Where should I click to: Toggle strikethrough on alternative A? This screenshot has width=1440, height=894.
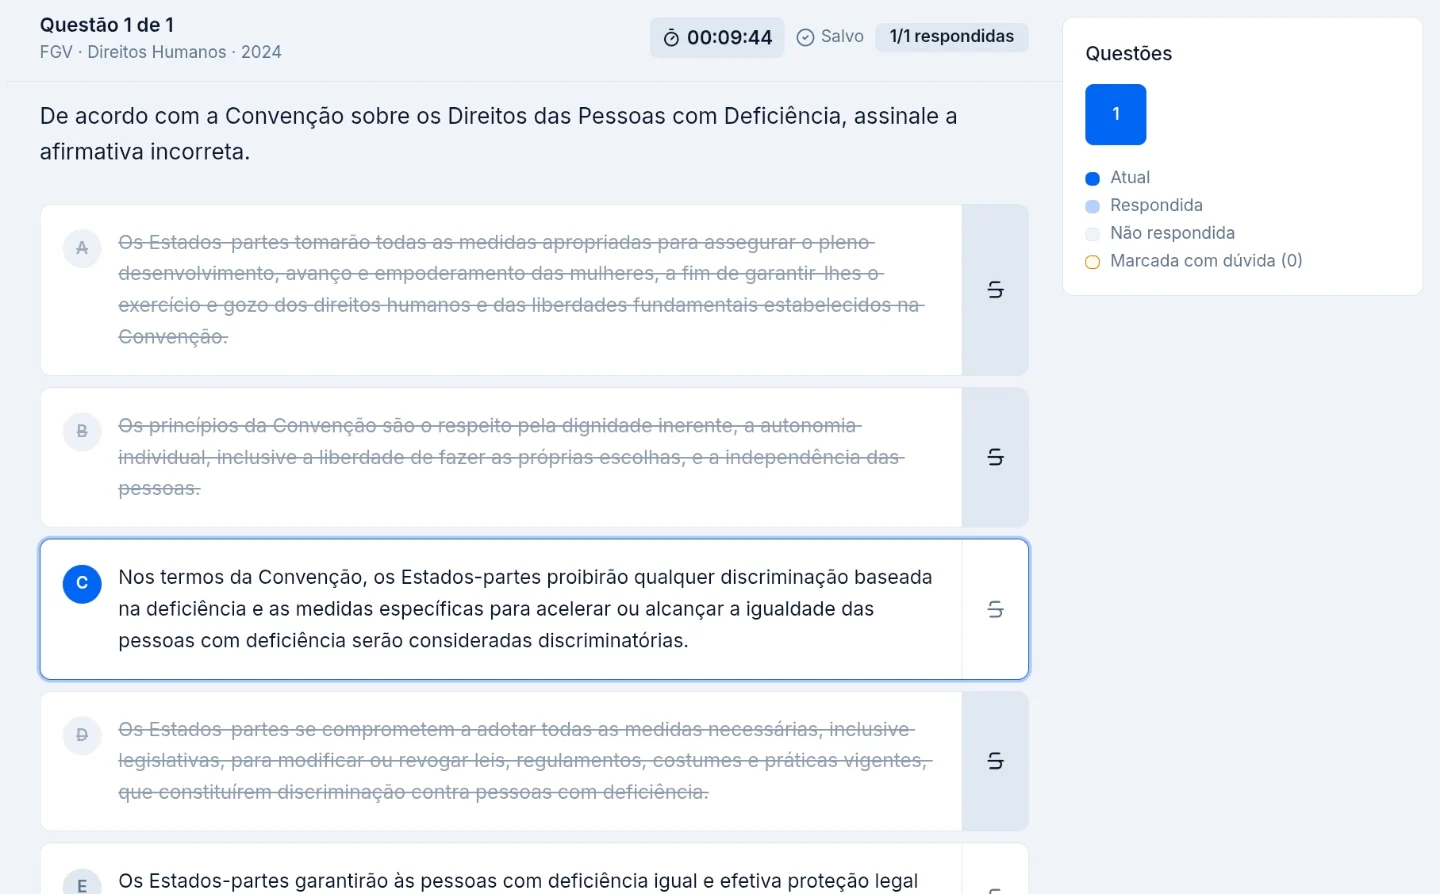(995, 290)
